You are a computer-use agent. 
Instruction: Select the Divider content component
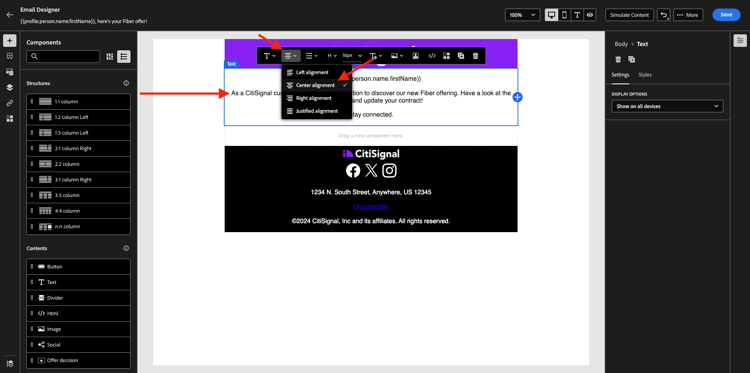pos(78,298)
